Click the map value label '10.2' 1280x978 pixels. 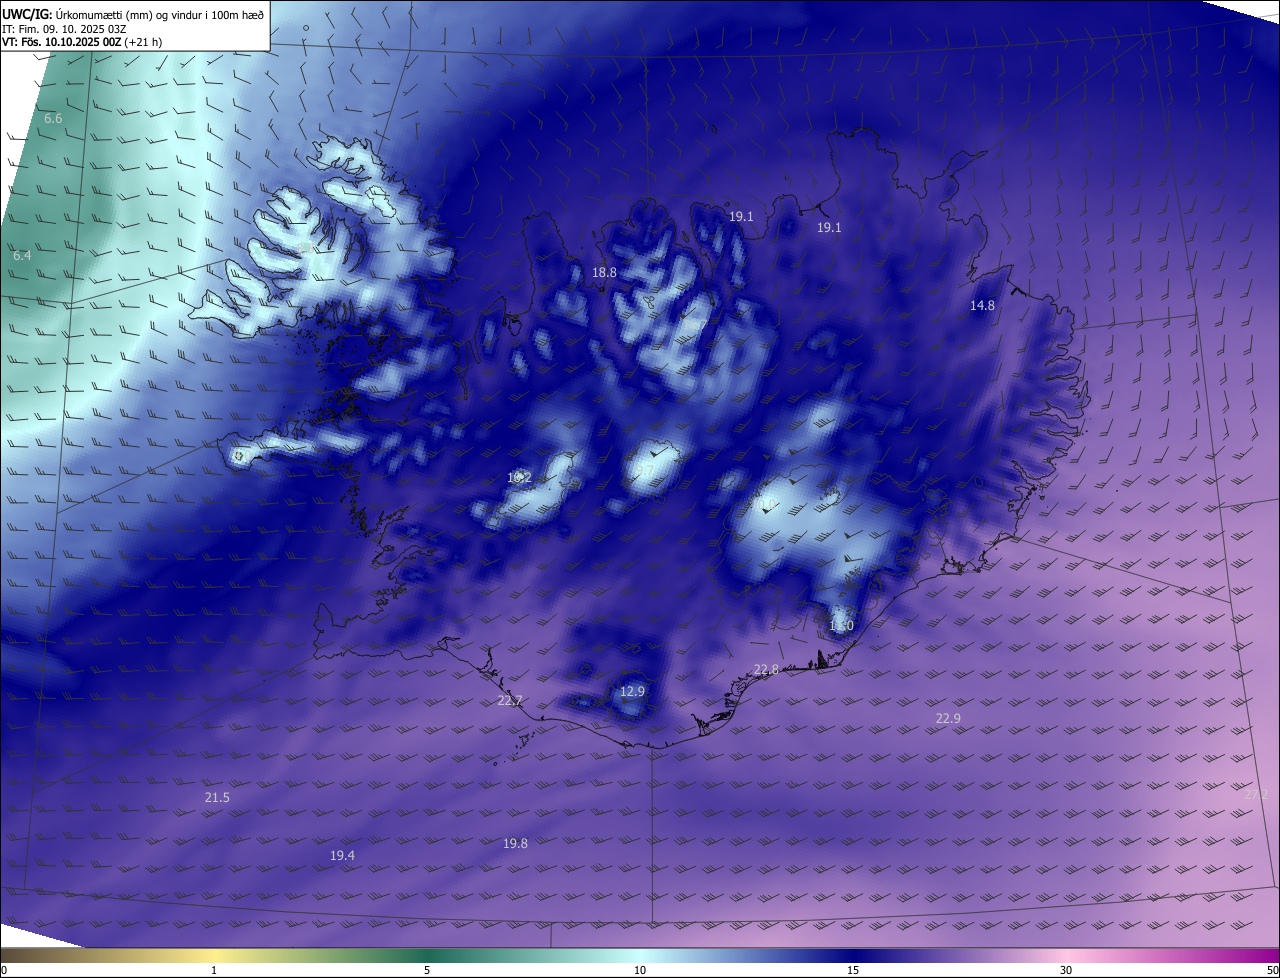click(x=519, y=478)
